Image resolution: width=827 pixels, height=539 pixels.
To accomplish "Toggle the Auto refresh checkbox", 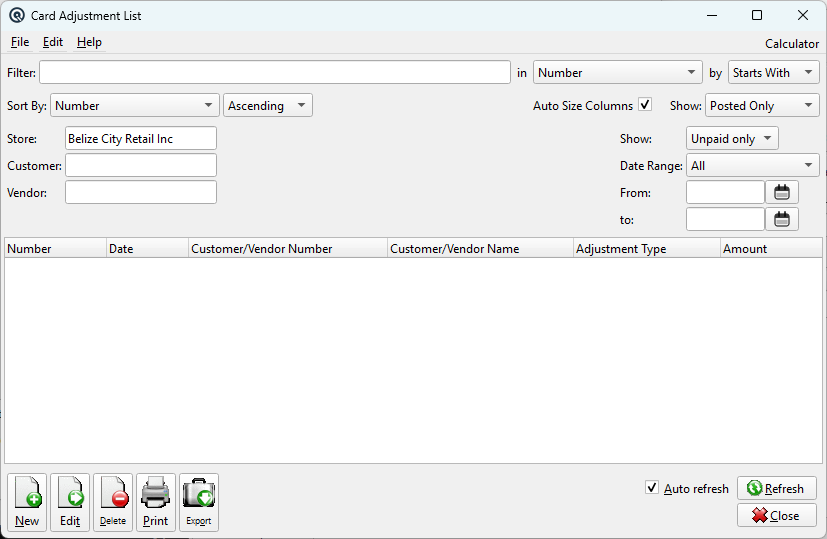I will (x=652, y=488).
